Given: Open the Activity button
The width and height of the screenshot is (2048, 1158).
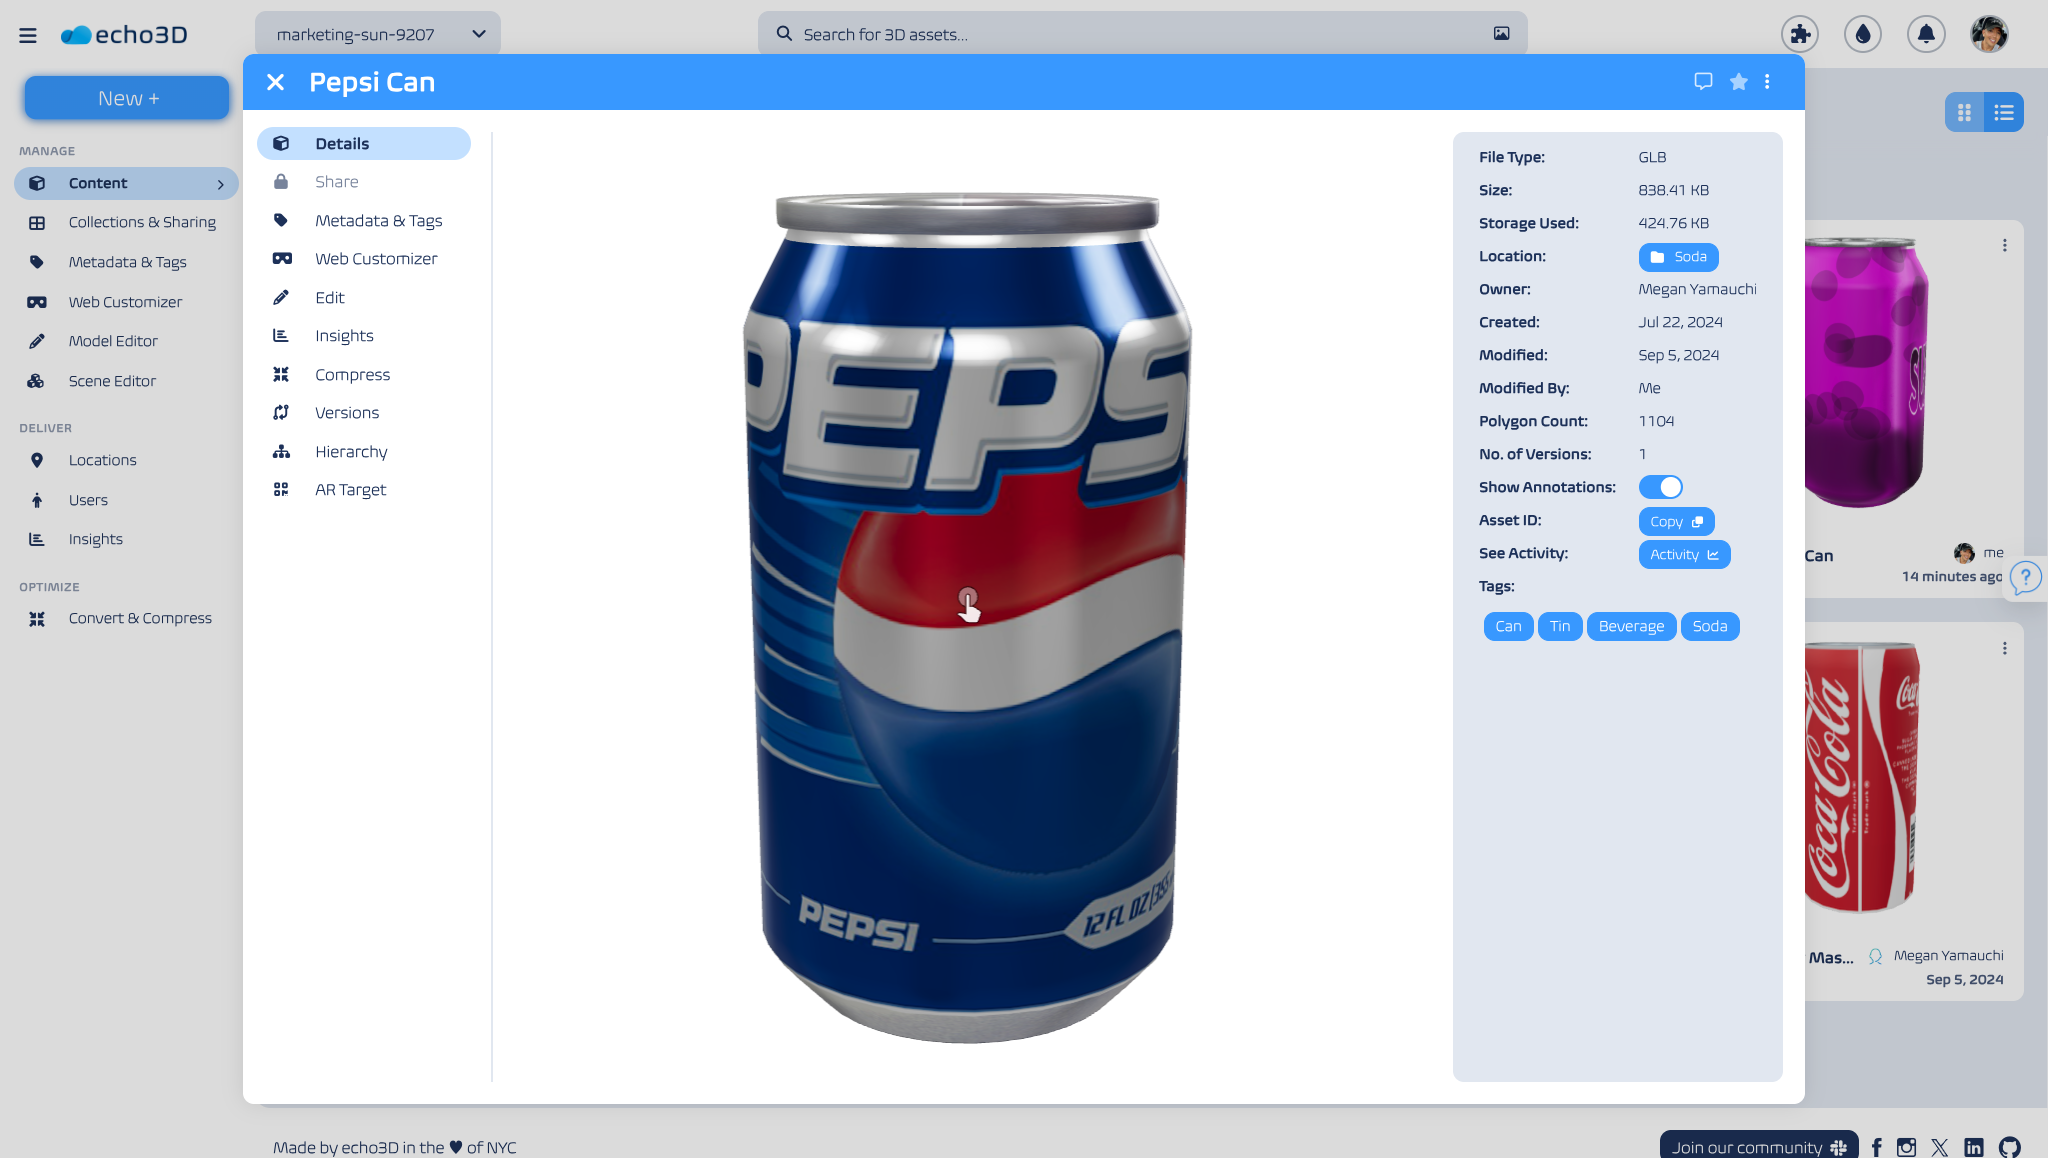Looking at the screenshot, I should click(1684, 554).
